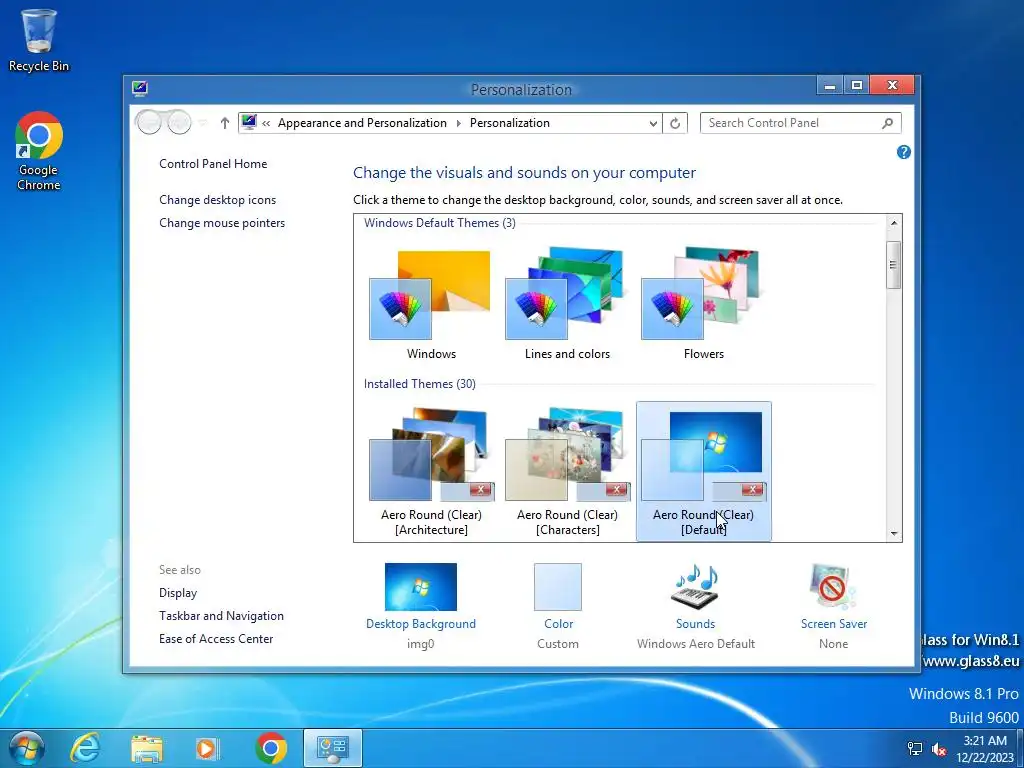Maximize the Personalization window
Screen dimensions: 1024x768
pyautogui.click(x=857, y=86)
